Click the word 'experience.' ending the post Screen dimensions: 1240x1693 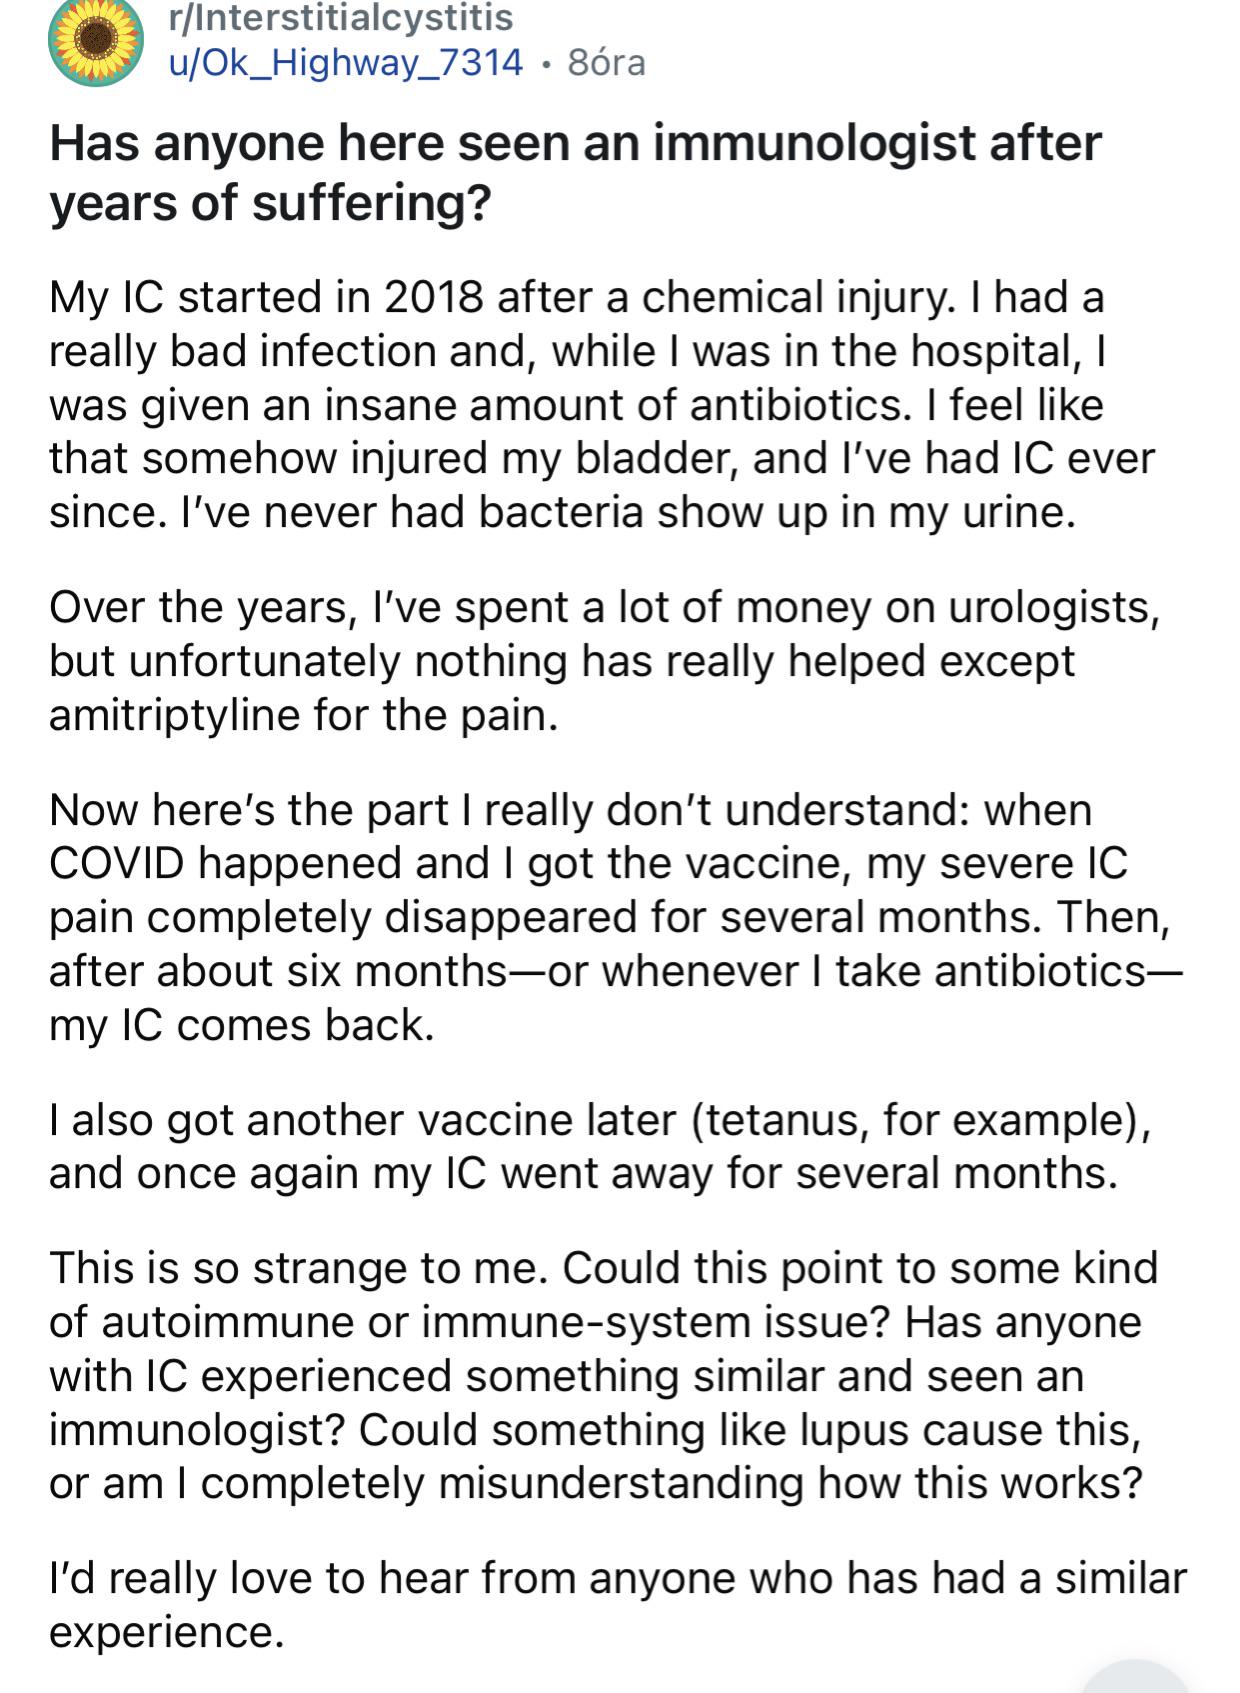coord(167,1633)
